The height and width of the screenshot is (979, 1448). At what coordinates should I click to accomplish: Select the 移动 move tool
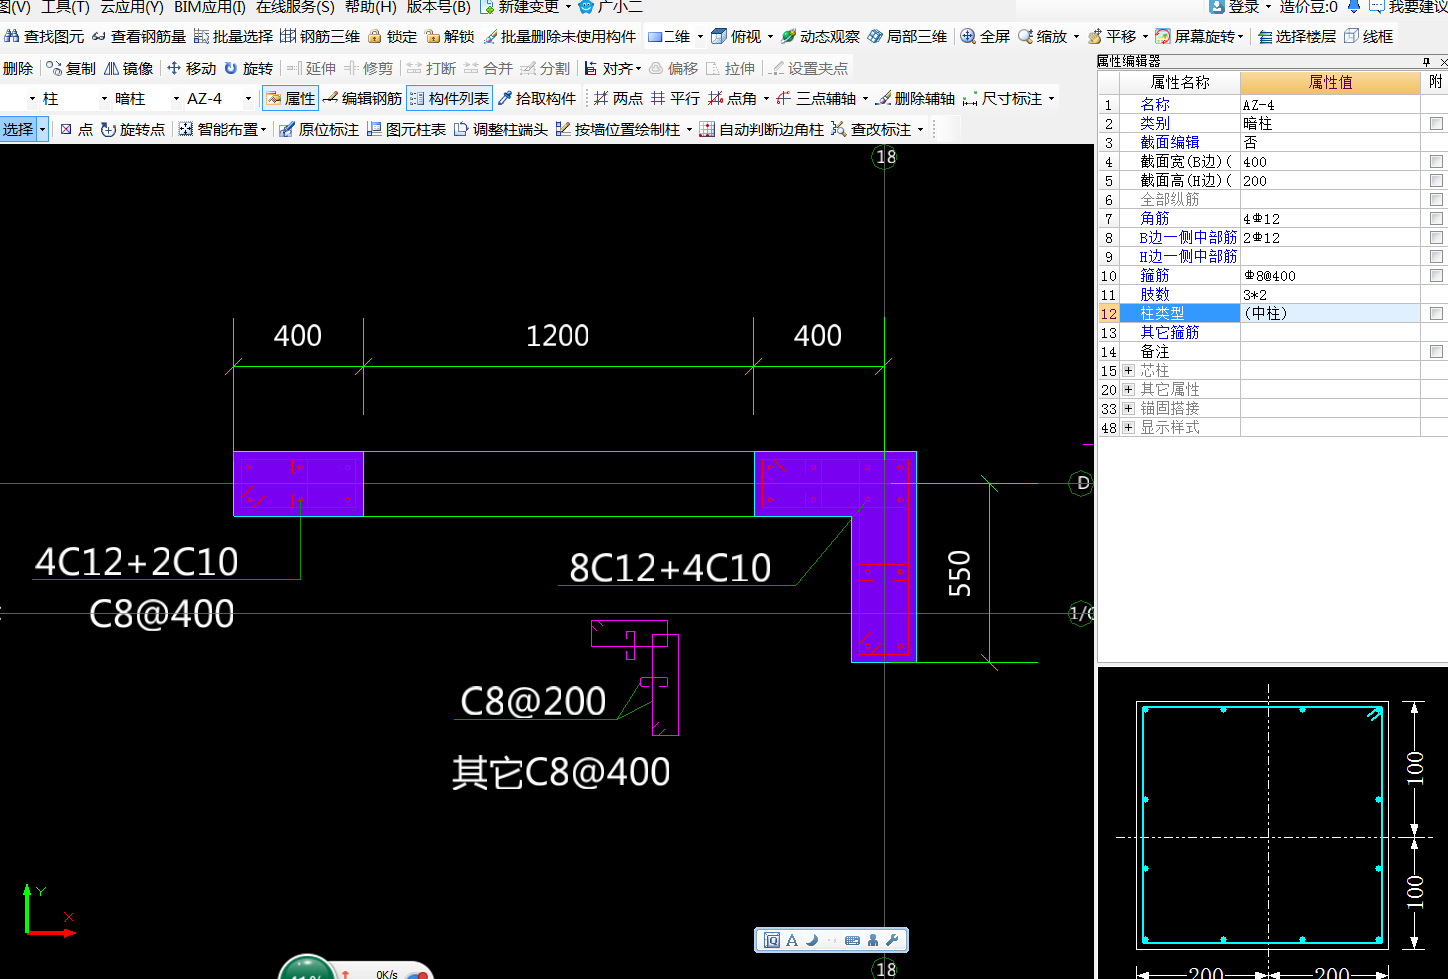click(191, 68)
